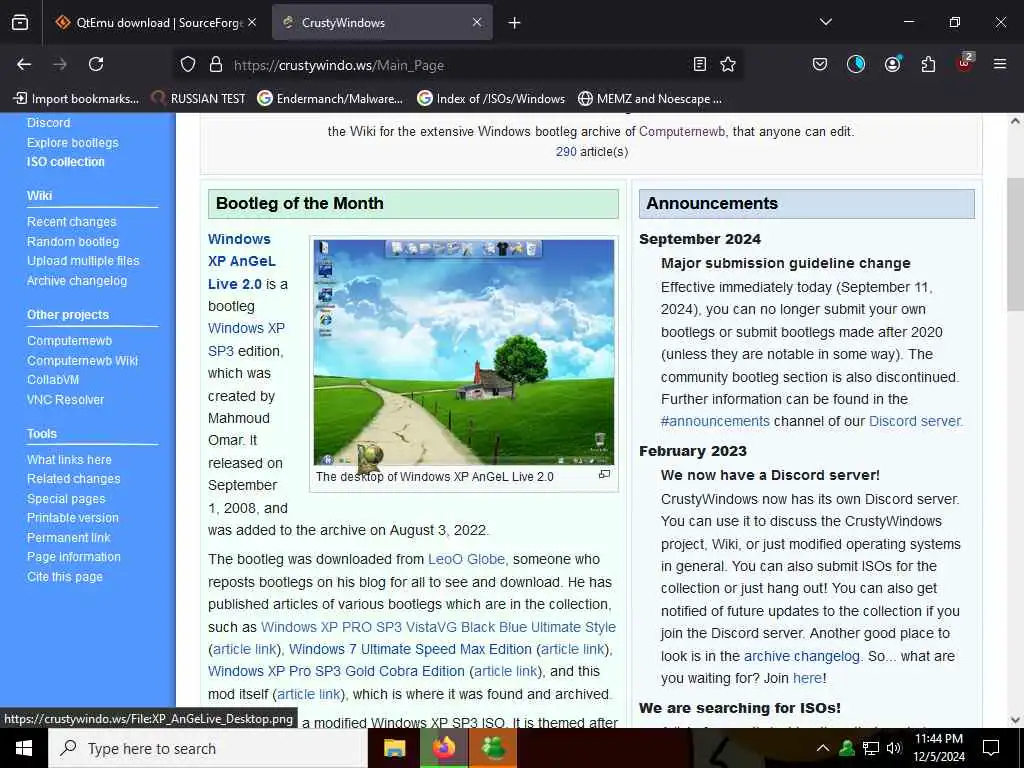Close the CrustyWindows tab

pos(477,22)
